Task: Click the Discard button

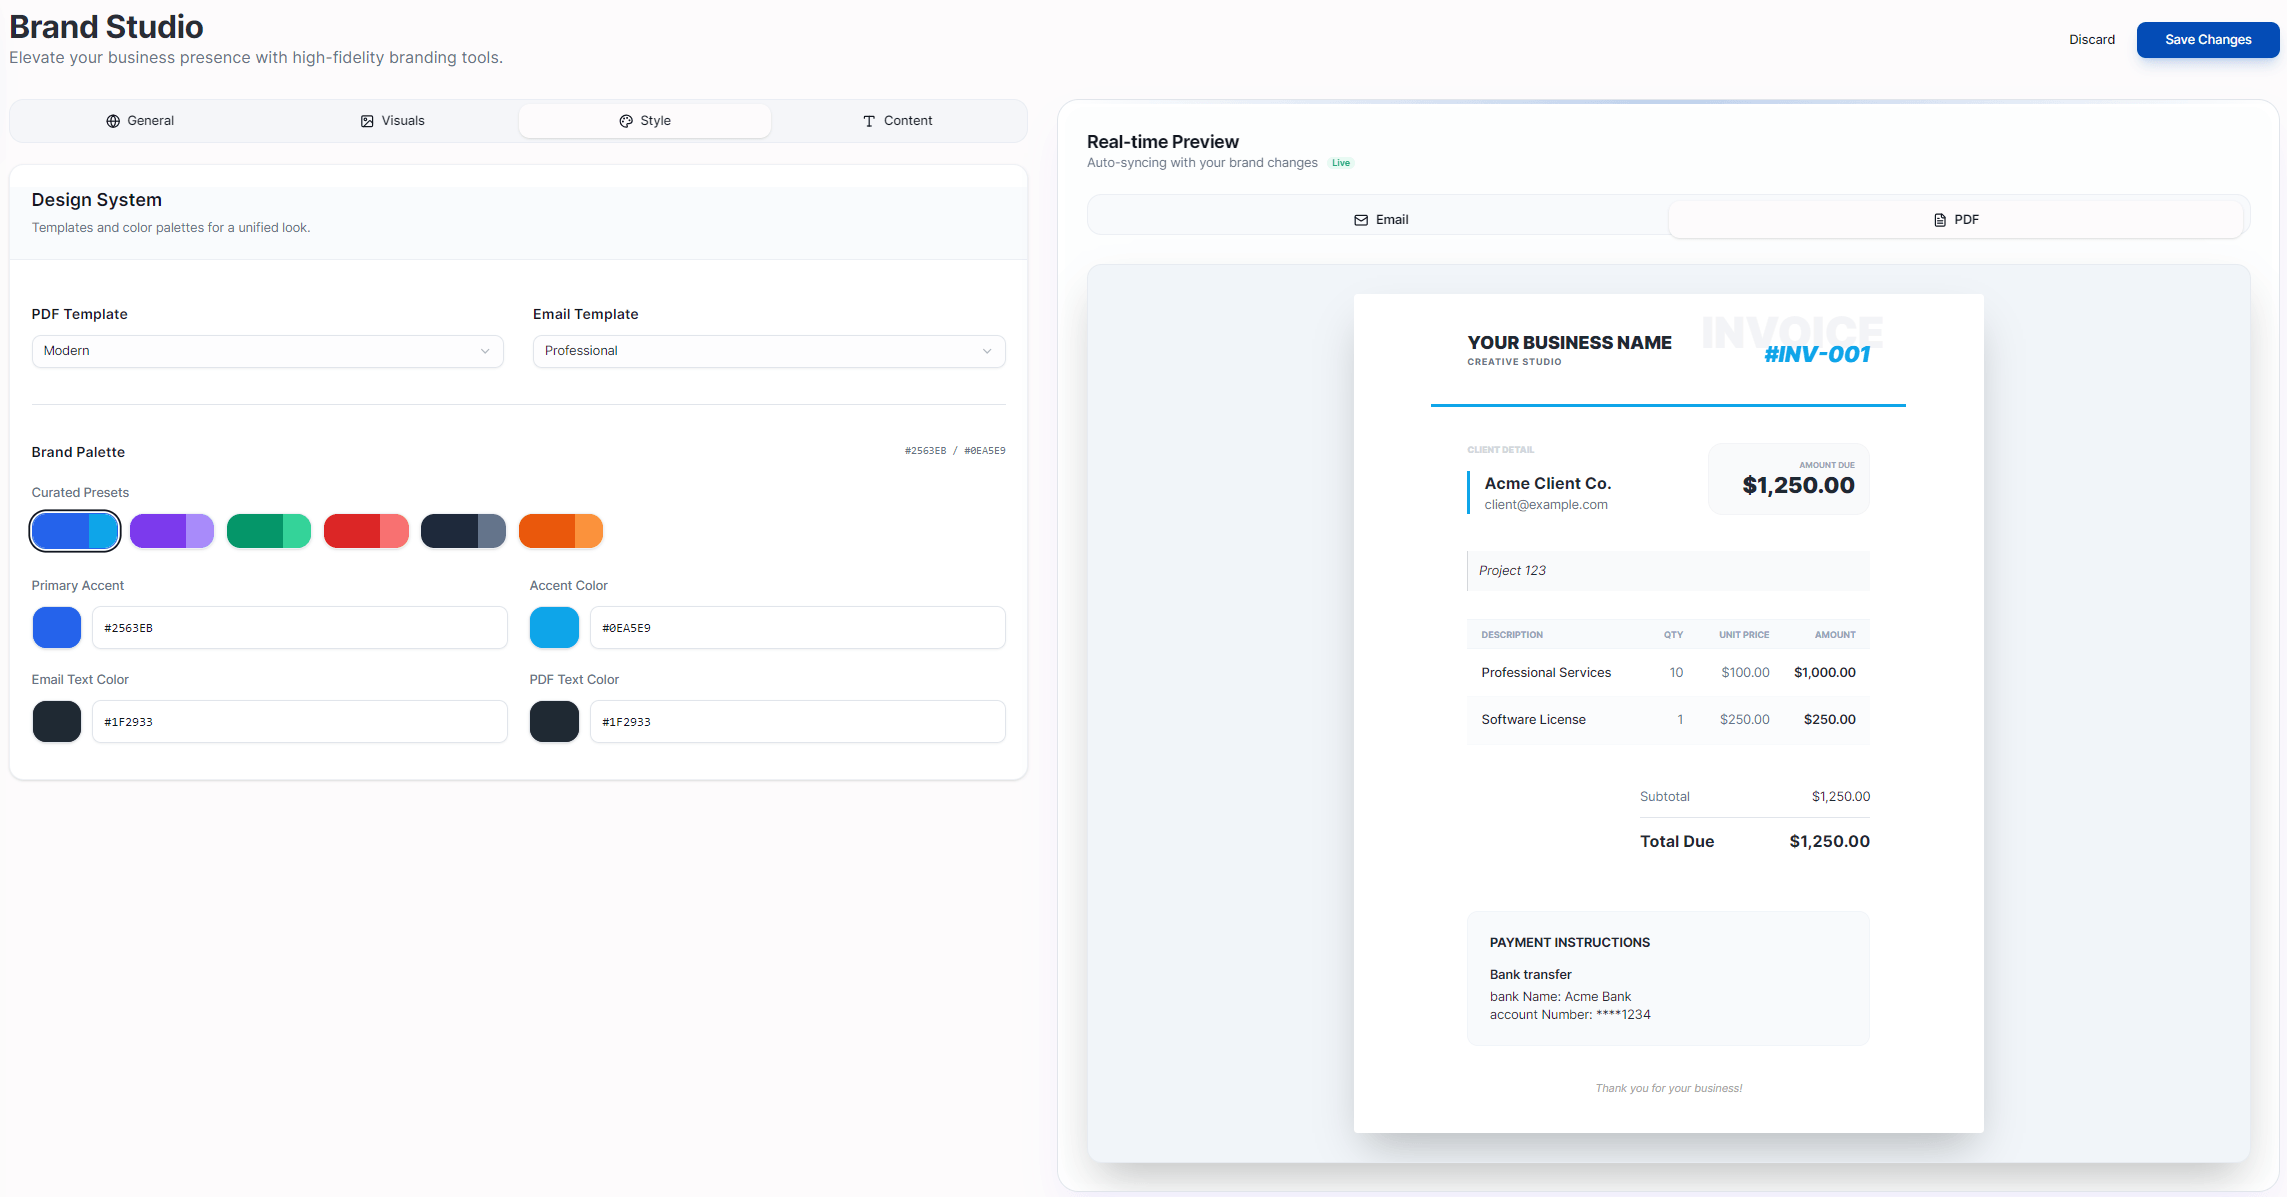Action: point(2092,40)
